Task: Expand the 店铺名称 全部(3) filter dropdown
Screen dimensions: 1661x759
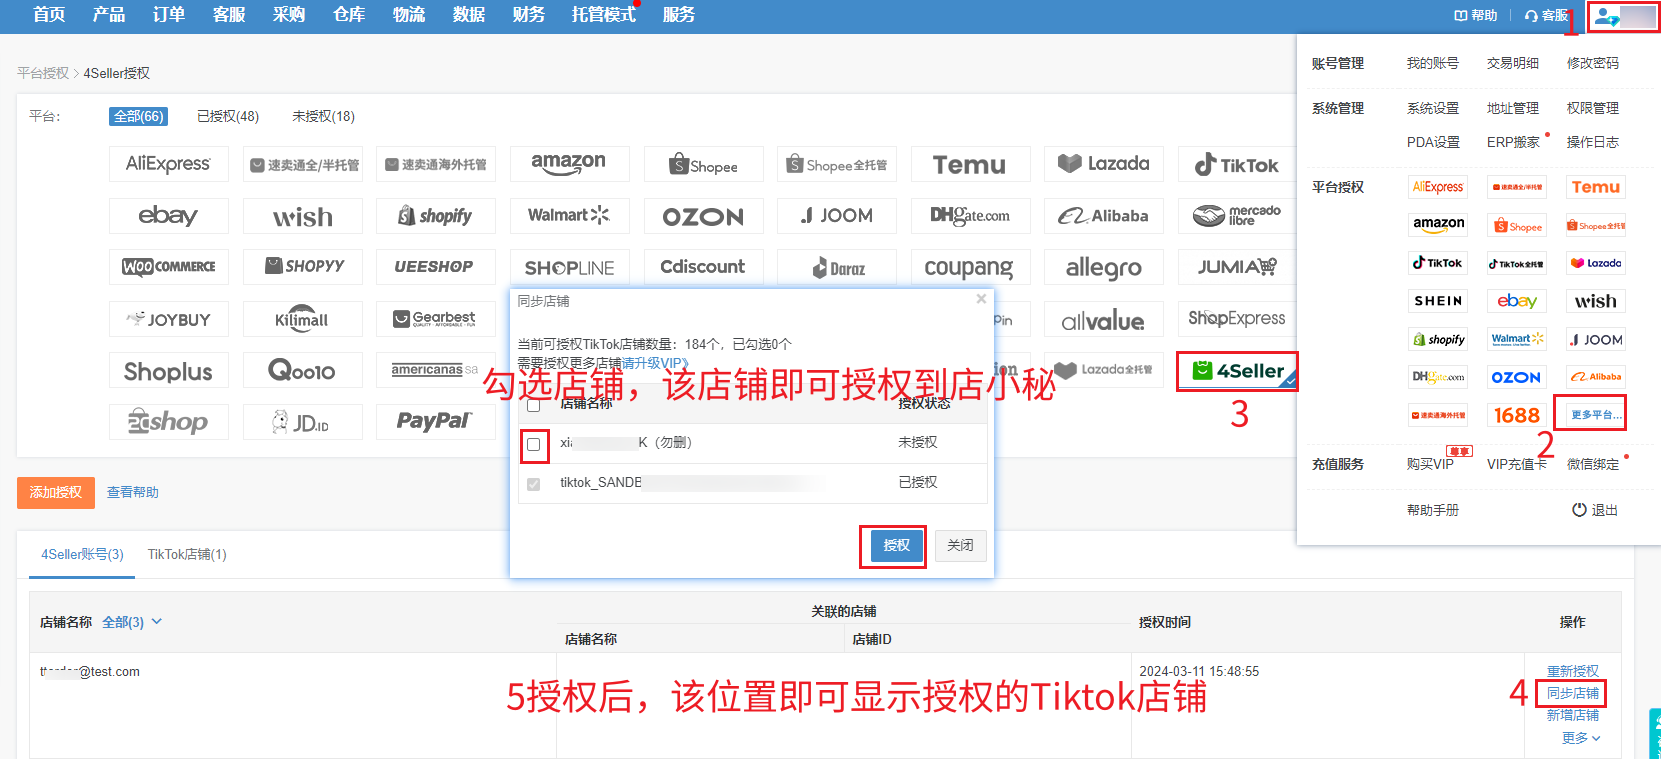Action: tap(132, 622)
